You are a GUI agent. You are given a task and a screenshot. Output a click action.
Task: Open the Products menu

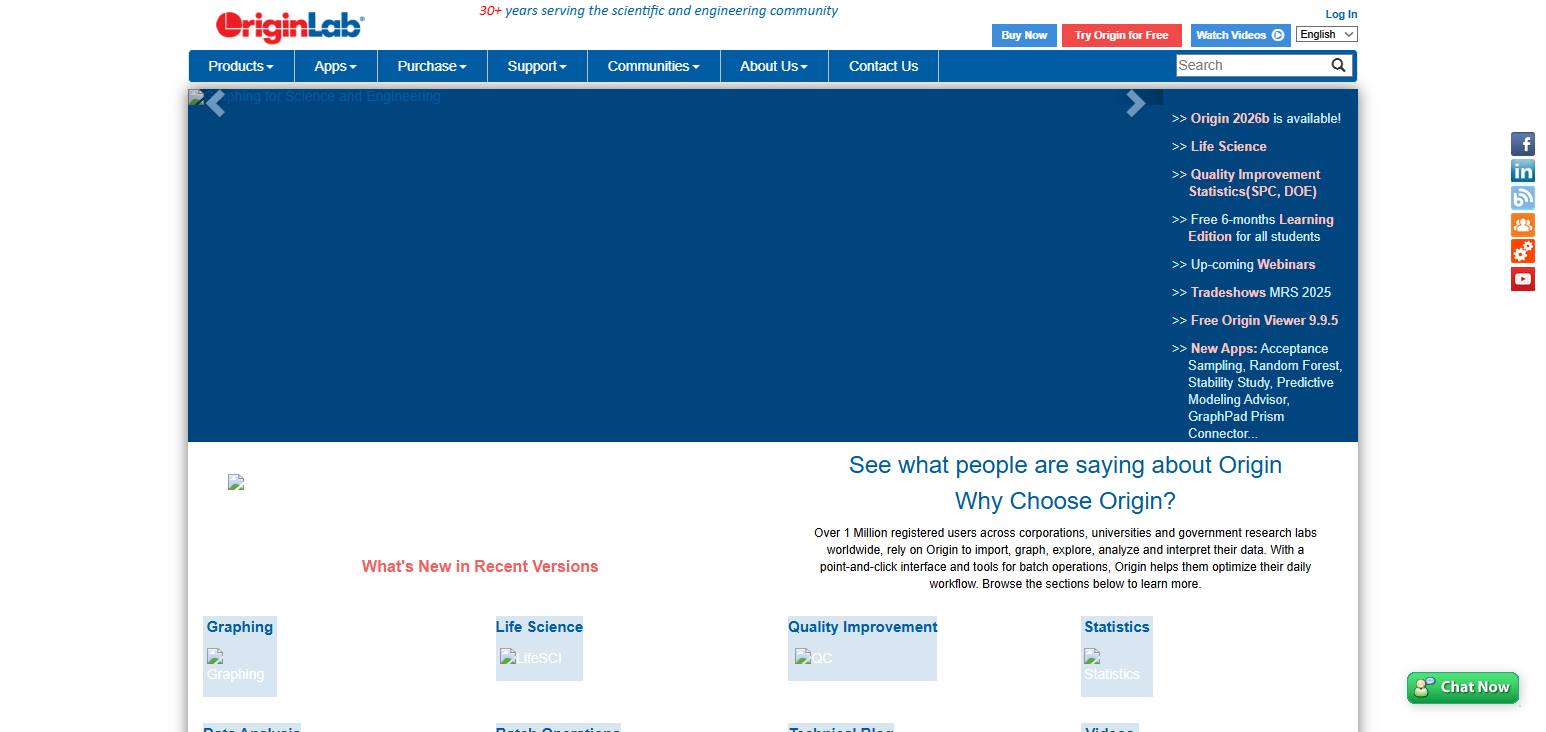(x=241, y=66)
